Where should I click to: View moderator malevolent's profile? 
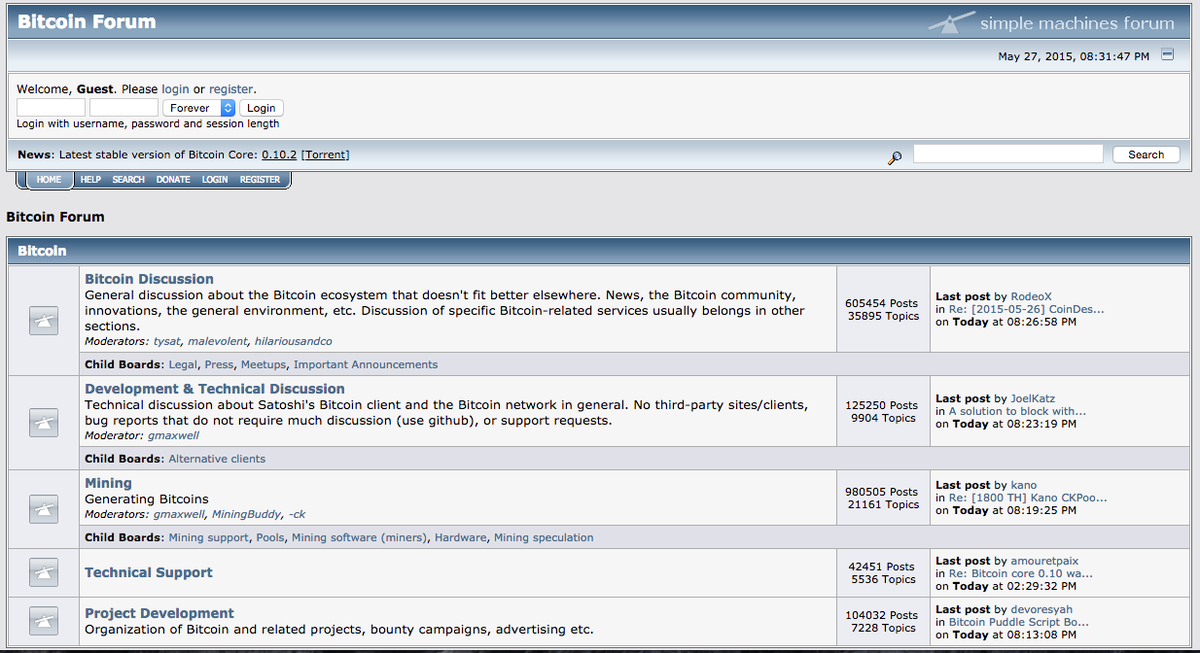(217, 342)
